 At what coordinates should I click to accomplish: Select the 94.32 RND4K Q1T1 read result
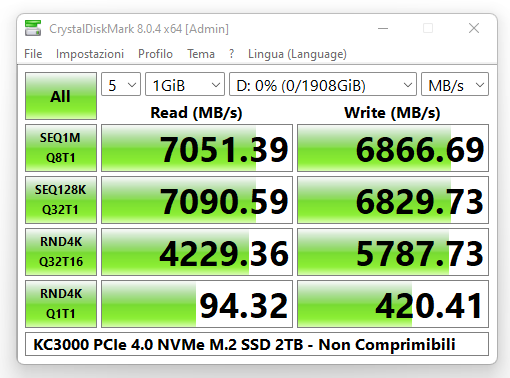tap(197, 304)
